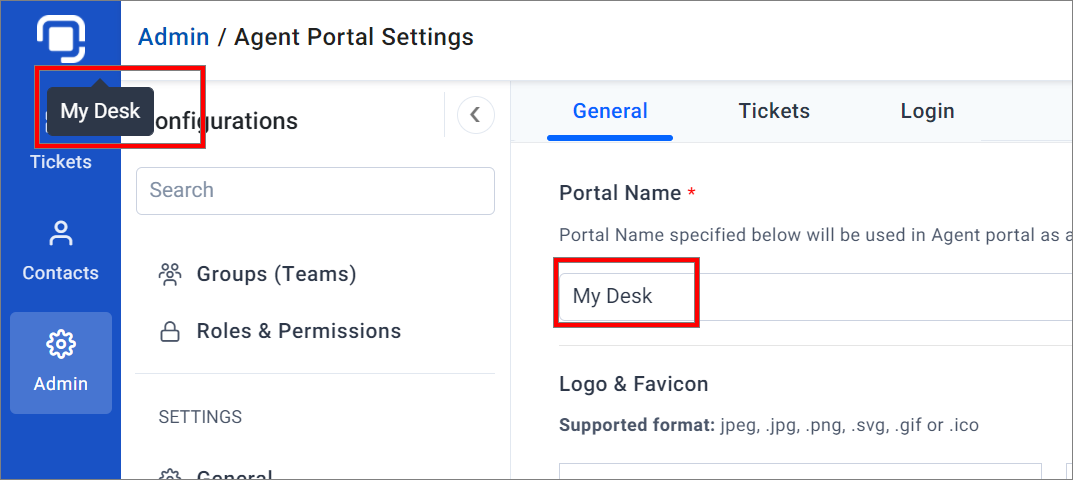Click the Contacts label in sidebar
This screenshot has height=480, width=1073.
point(61,273)
